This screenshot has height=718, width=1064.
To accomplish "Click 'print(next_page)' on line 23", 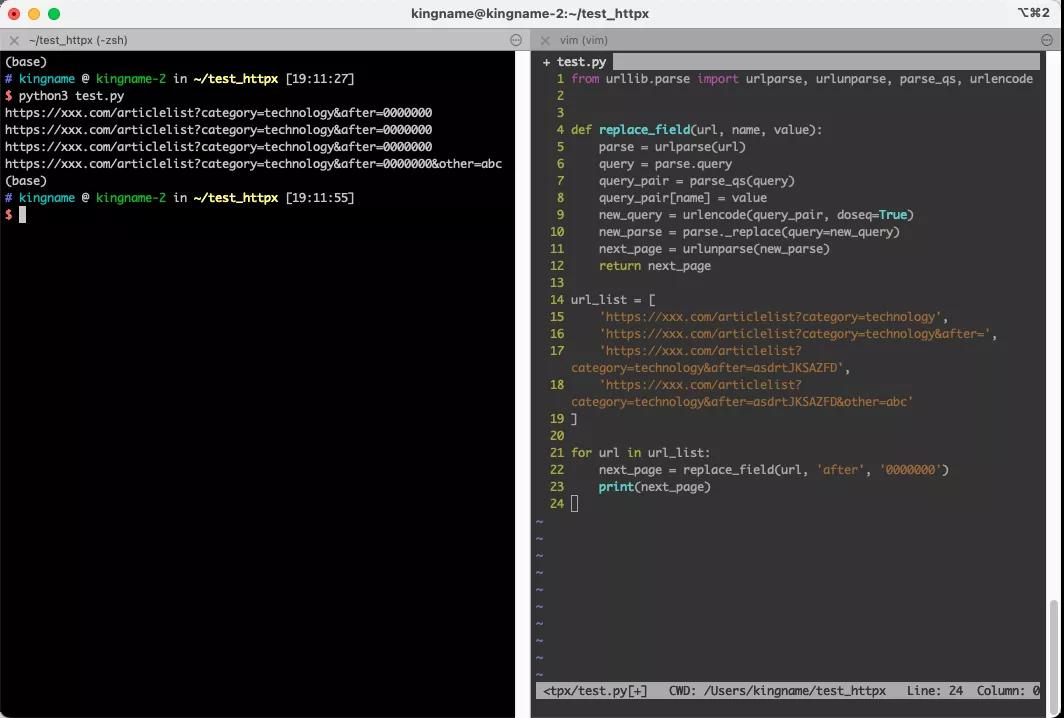I will [654, 486].
